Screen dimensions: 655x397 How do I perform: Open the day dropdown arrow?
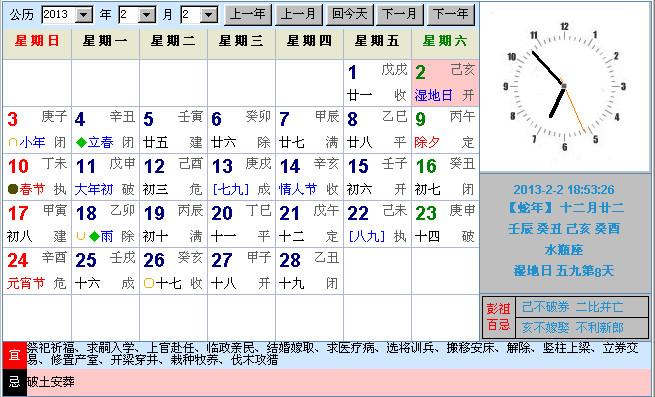click(x=208, y=15)
